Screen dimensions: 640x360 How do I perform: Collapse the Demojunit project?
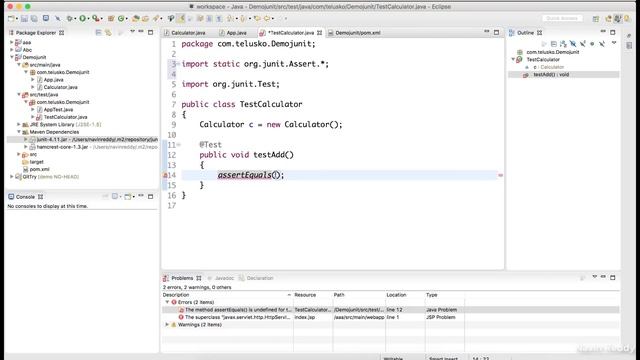coord(12,57)
